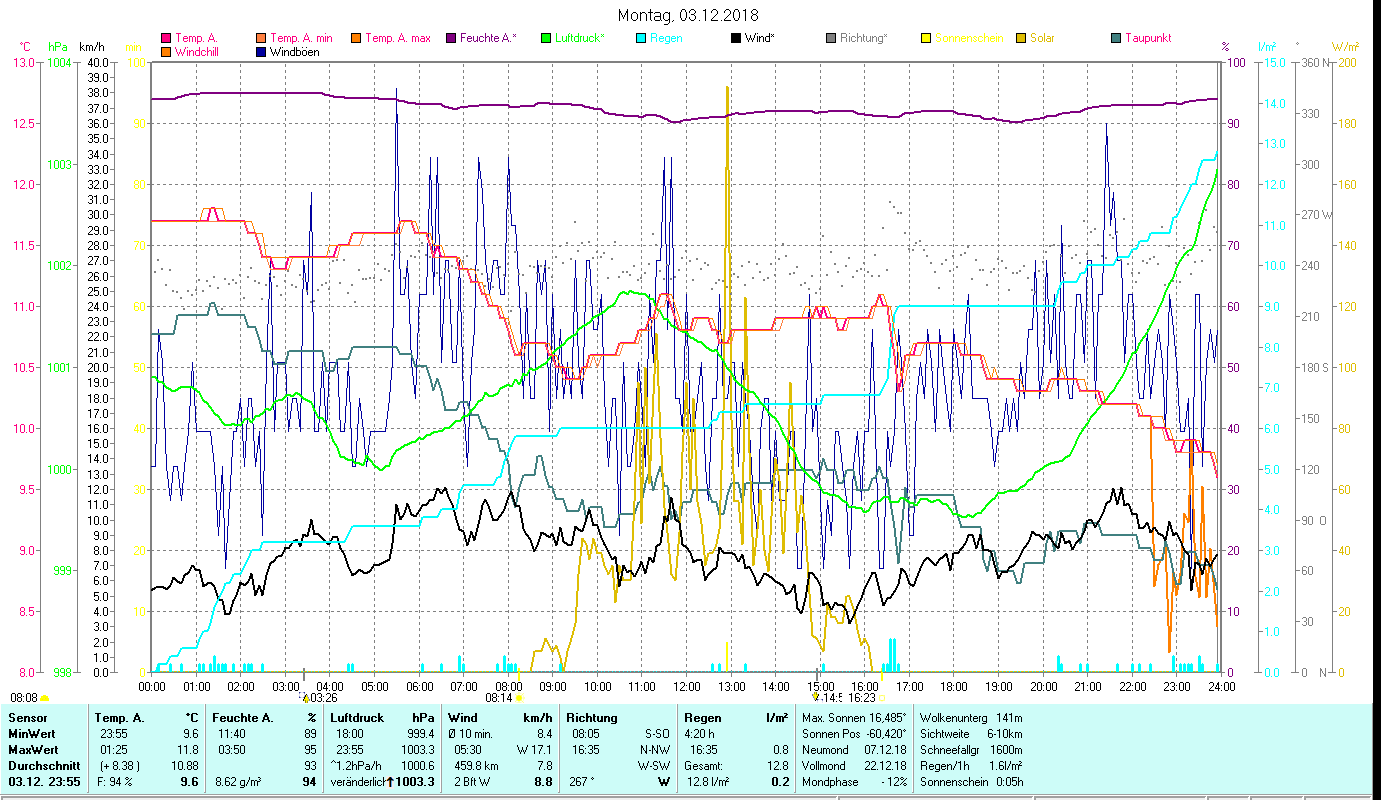Click the green Luftdruck* legend swatch
Viewport: 1381px width, 800px height.
545,39
